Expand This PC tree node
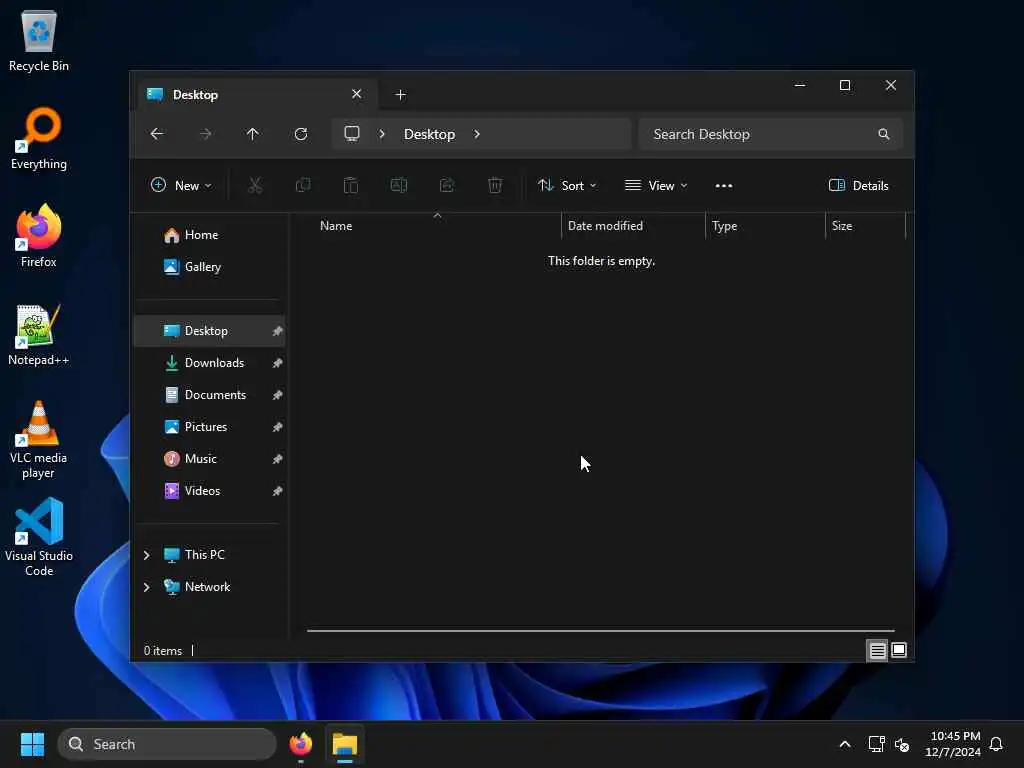The height and width of the screenshot is (768, 1024). pos(147,555)
